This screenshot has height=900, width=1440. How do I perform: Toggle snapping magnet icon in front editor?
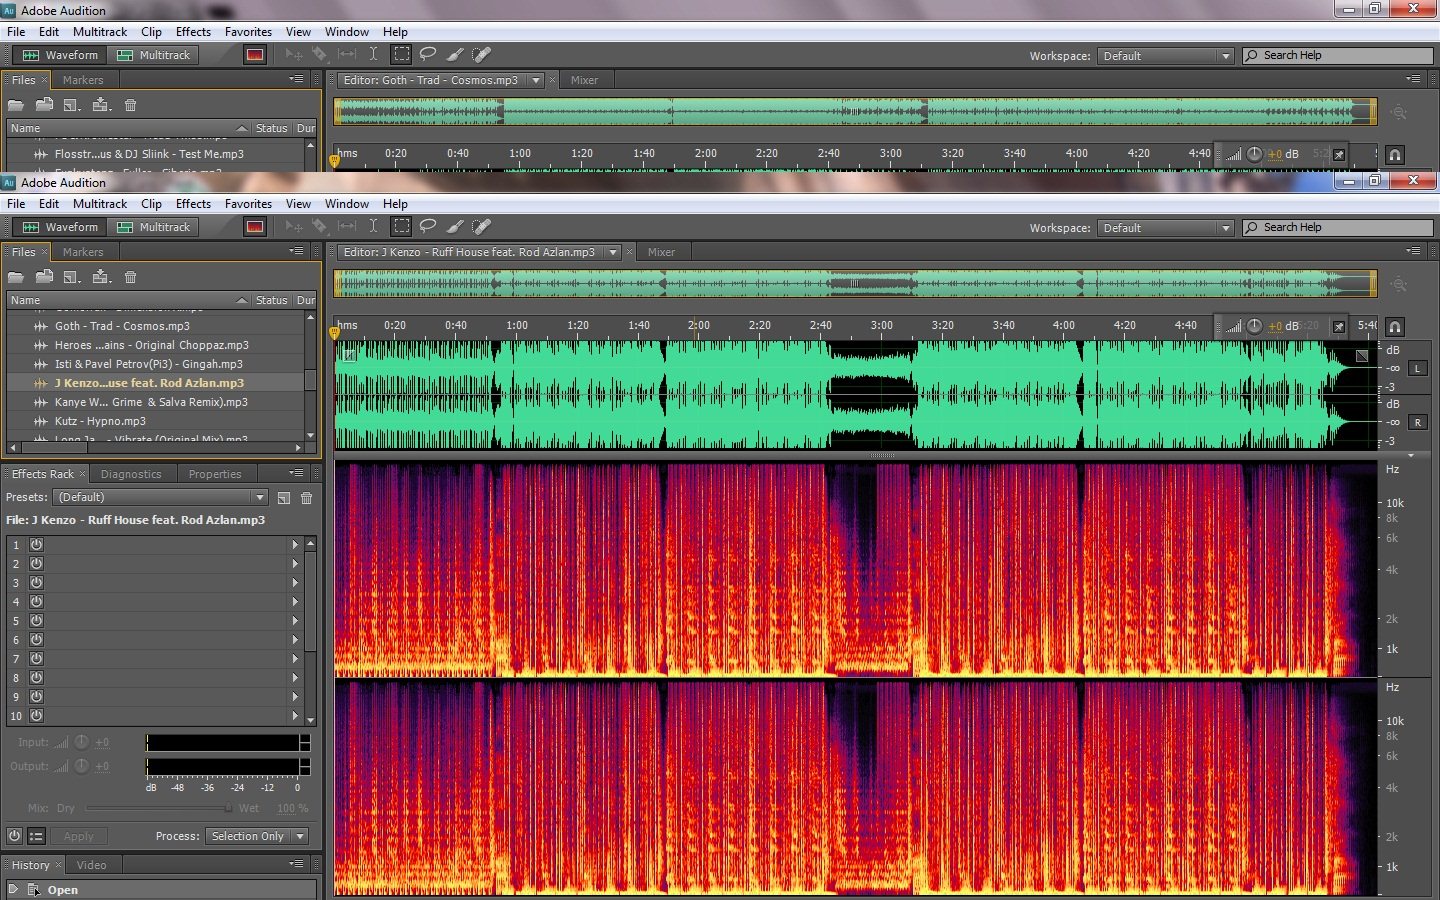[x=1395, y=326]
